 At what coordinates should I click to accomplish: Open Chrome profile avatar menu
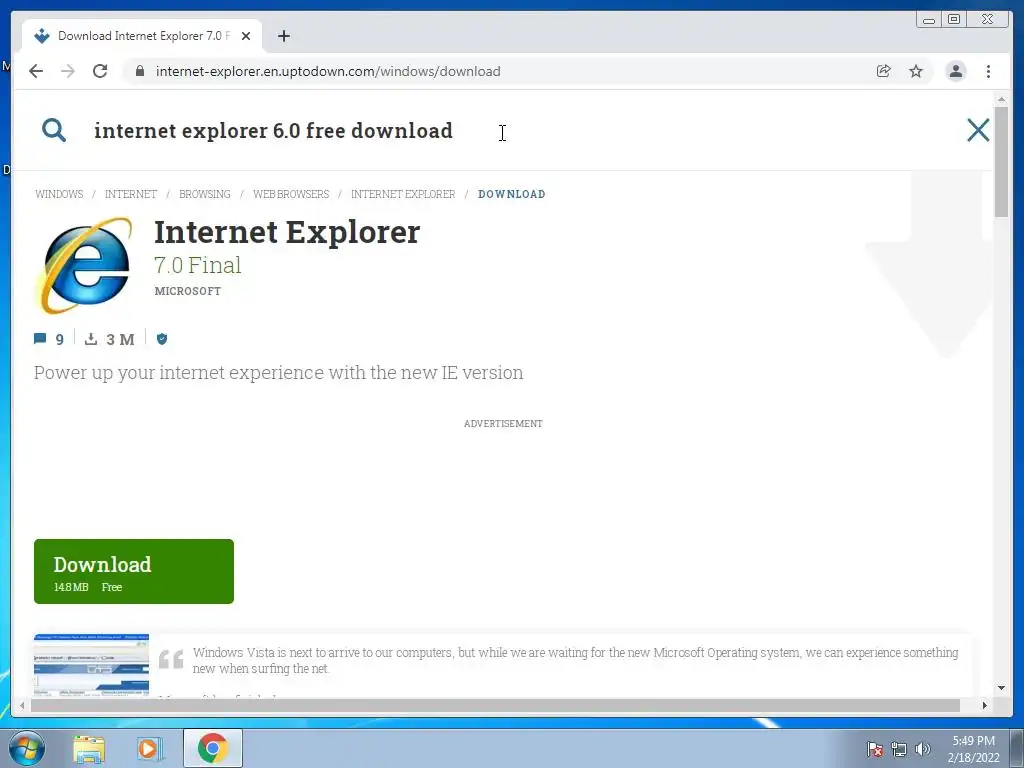[x=955, y=71]
